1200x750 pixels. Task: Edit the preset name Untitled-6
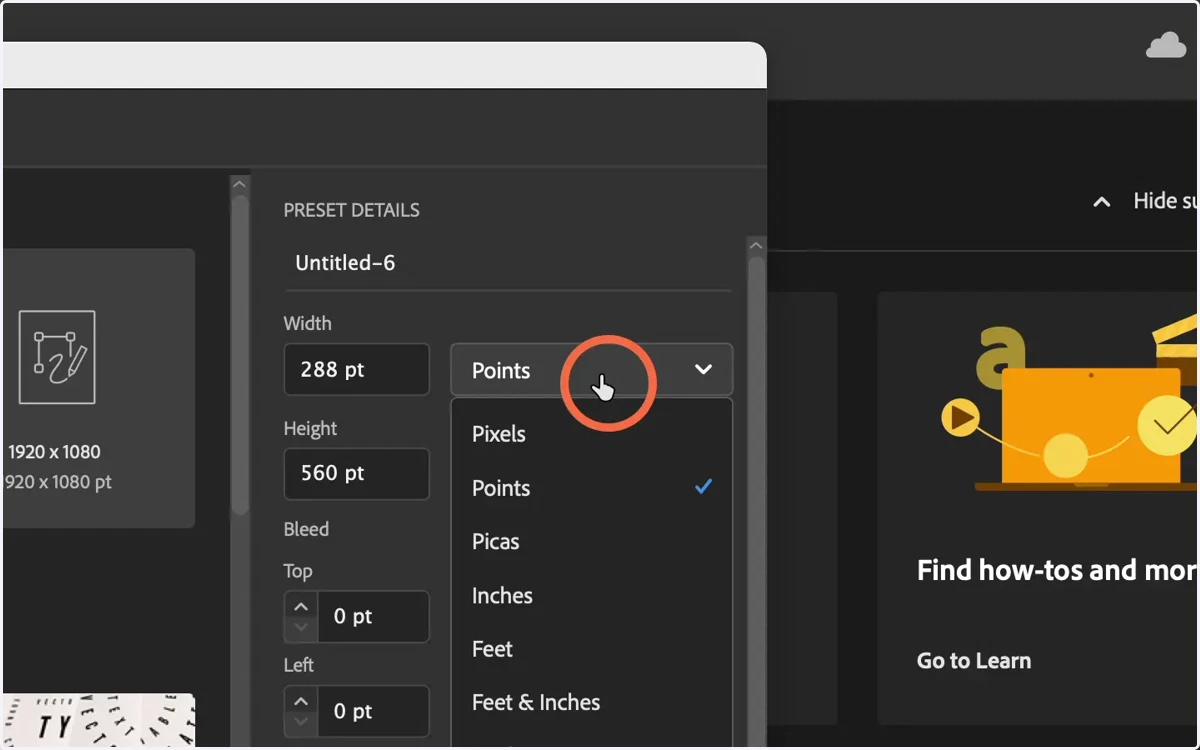[508, 264]
